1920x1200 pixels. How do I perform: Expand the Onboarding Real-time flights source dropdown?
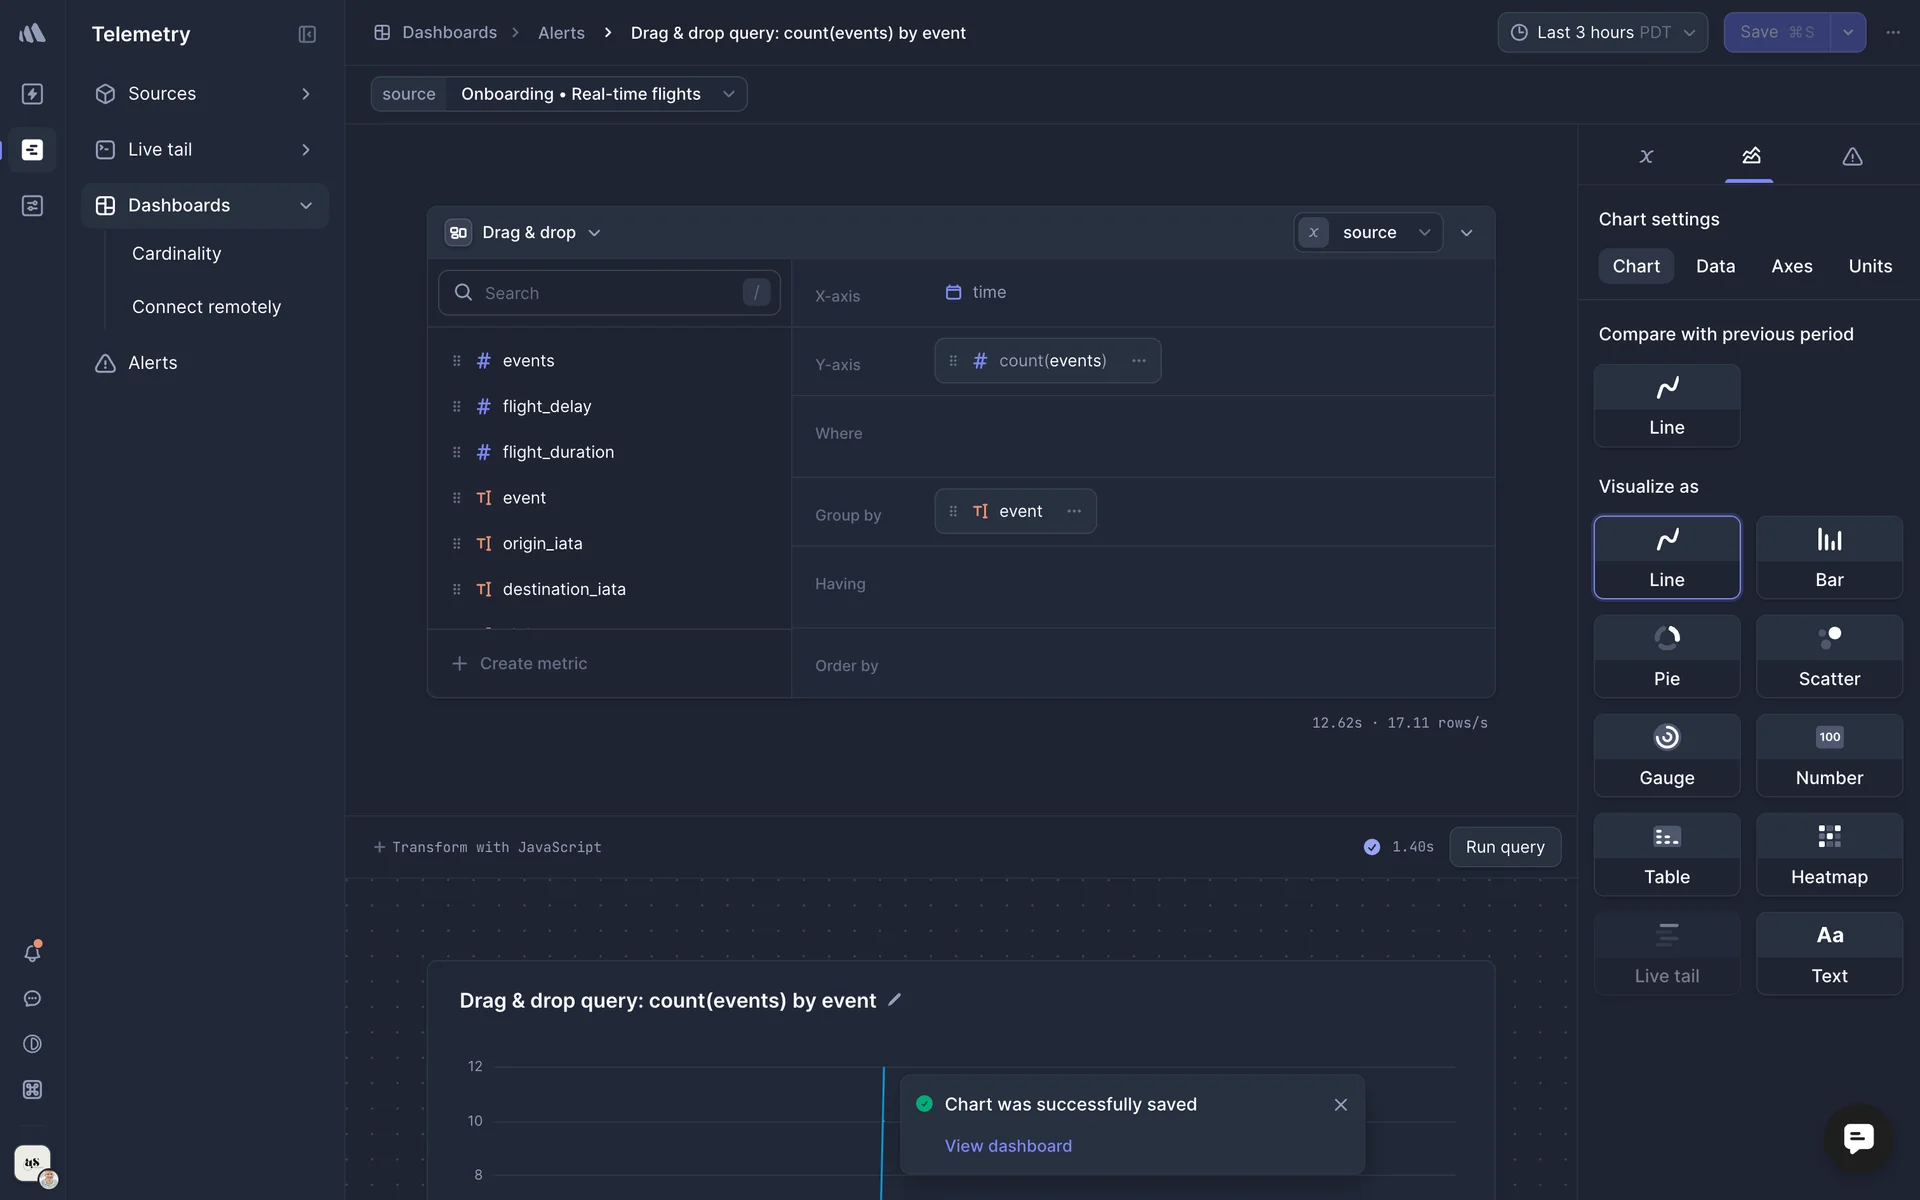[596, 94]
